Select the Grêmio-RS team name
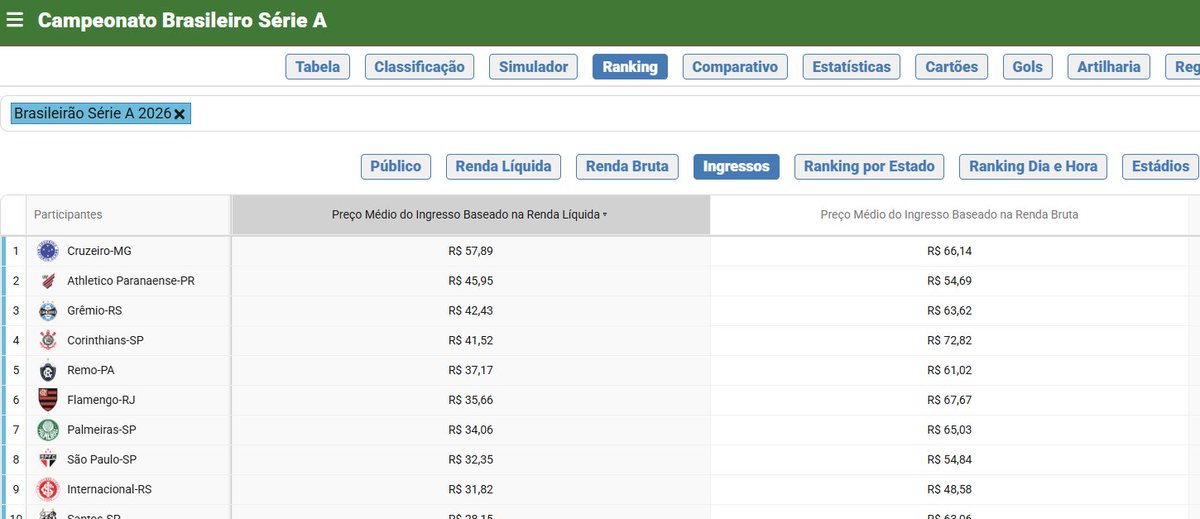Screen dimensions: 1200x519 (x=94, y=311)
